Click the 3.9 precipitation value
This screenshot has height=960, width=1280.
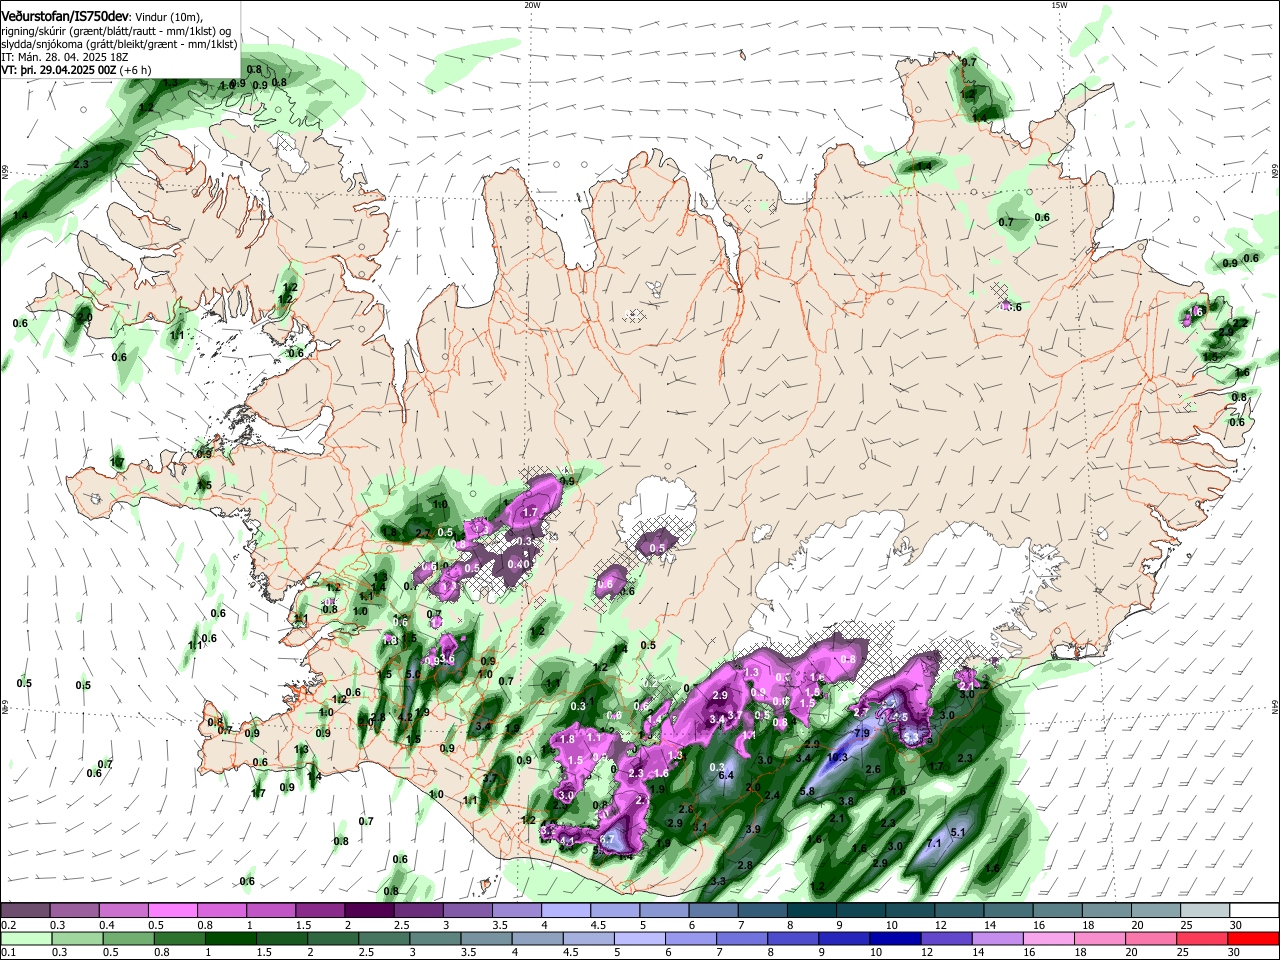point(754,829)
